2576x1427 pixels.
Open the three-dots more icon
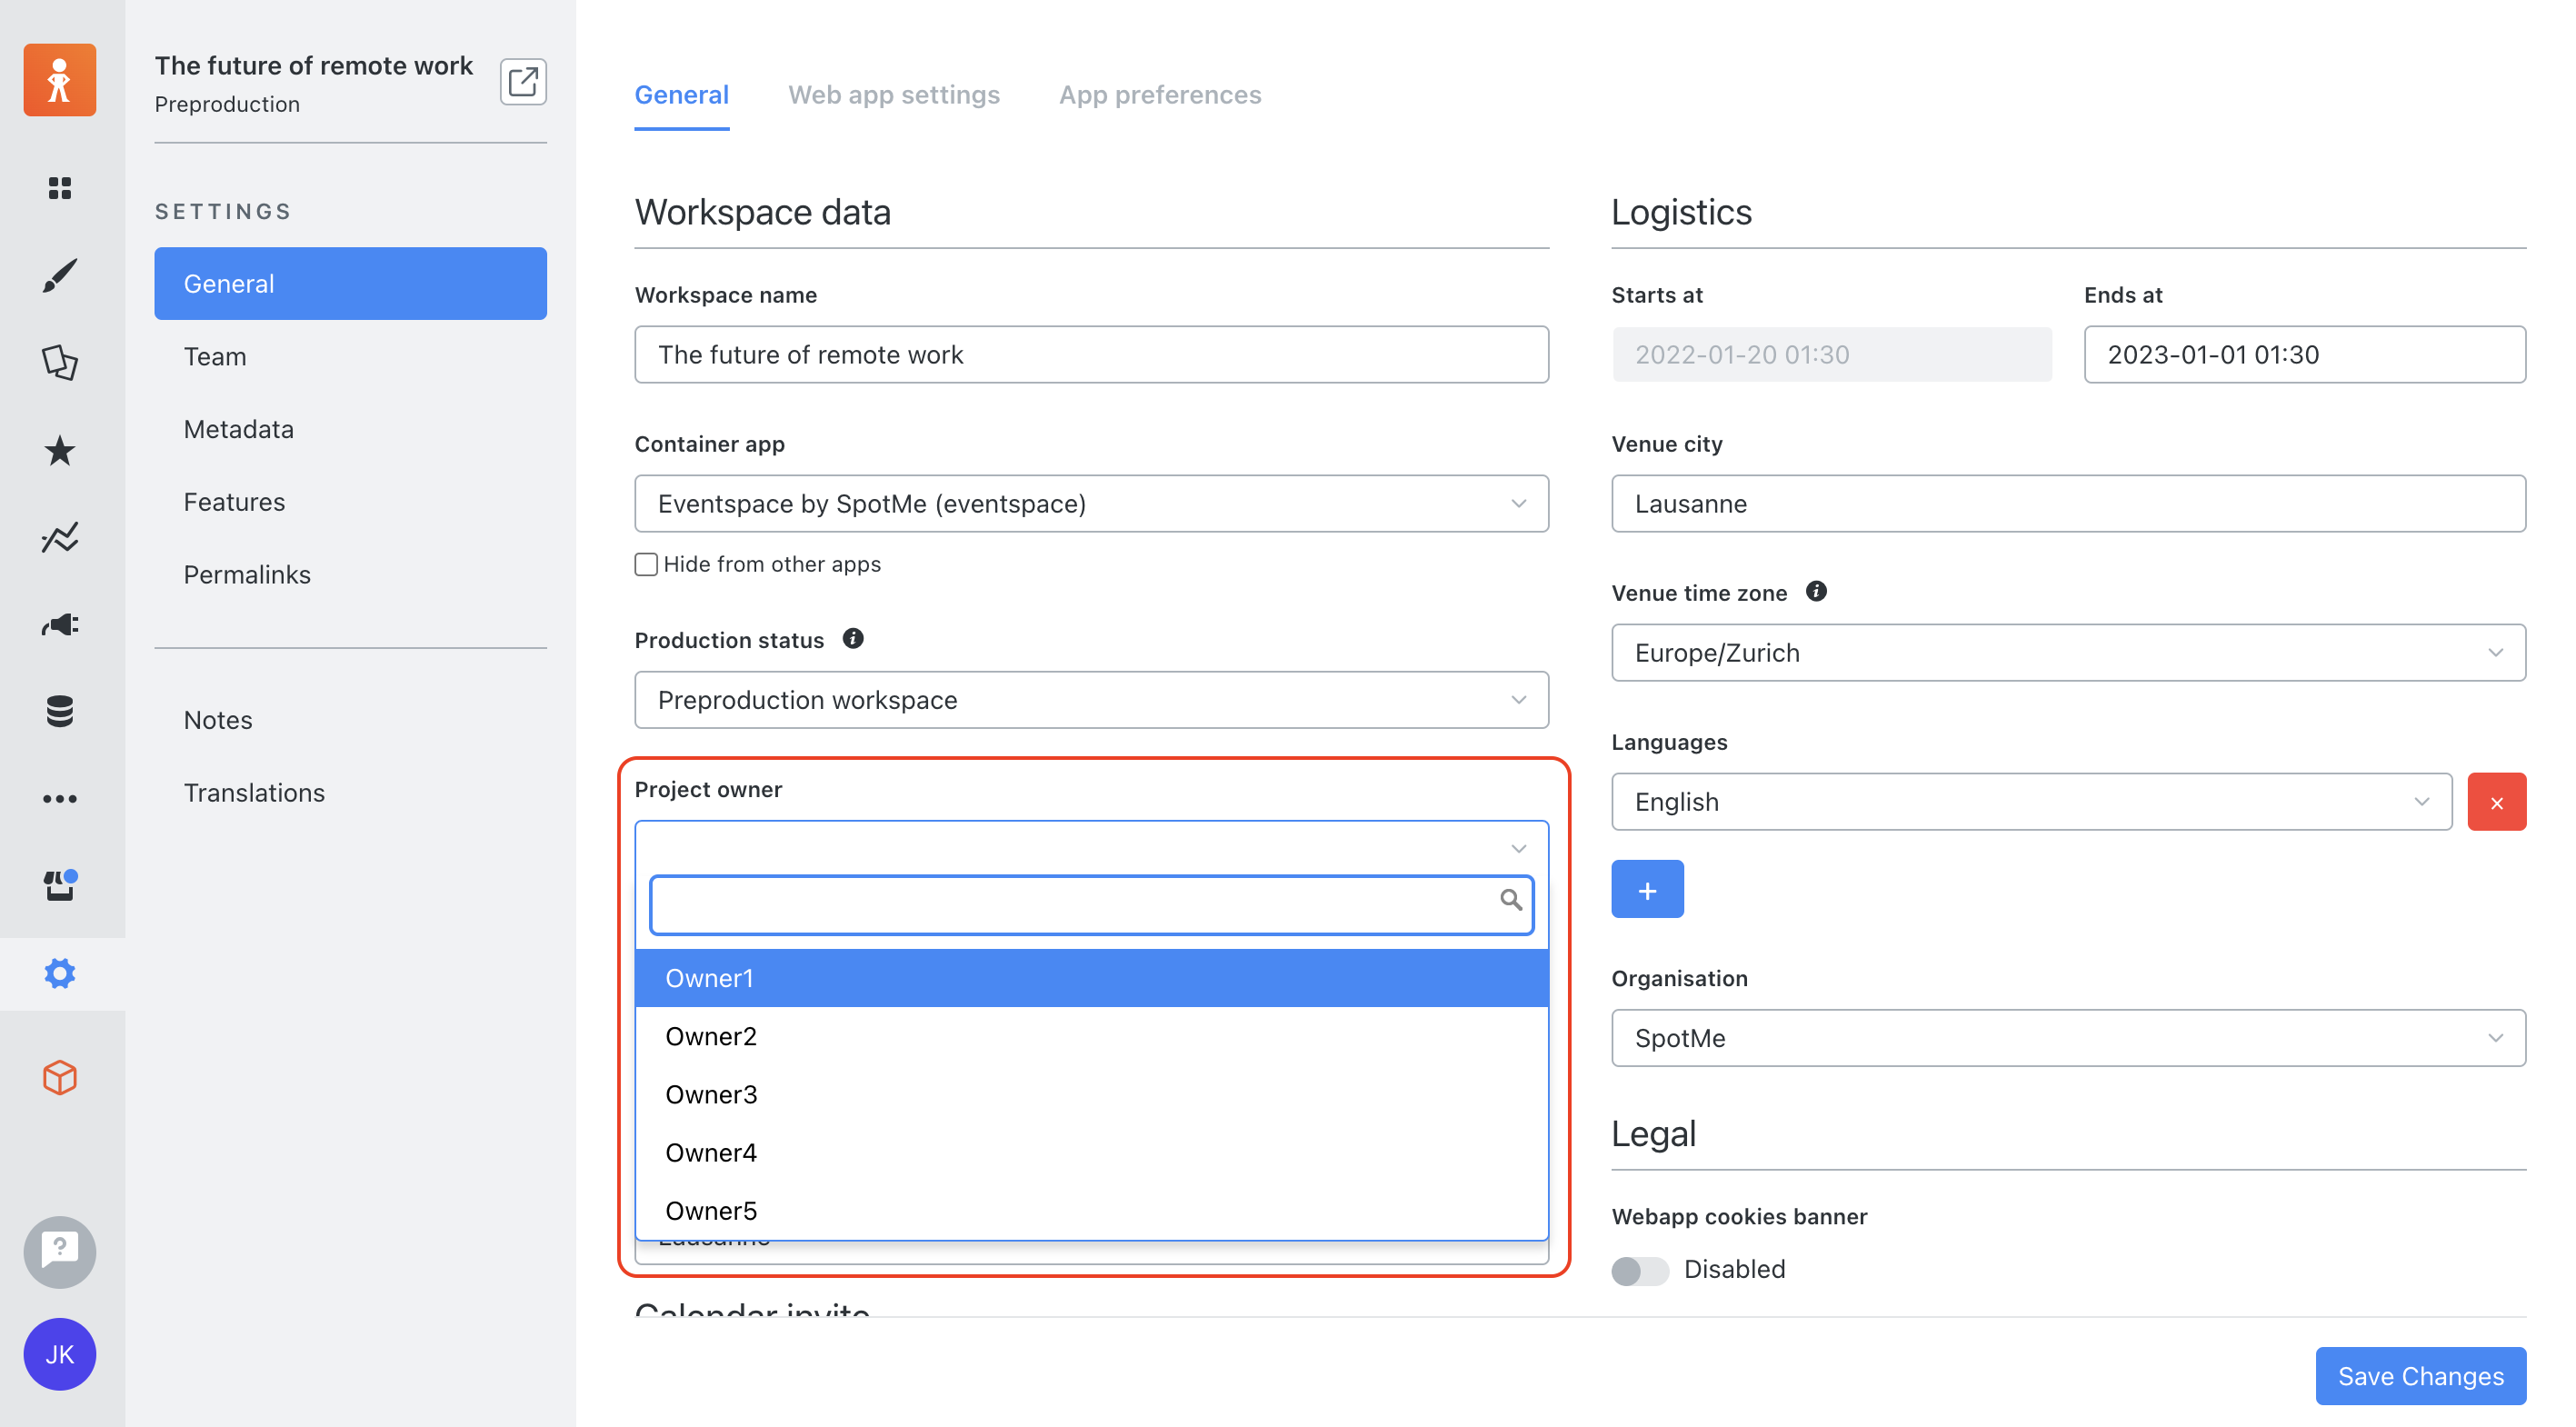(x=60, y=799)
